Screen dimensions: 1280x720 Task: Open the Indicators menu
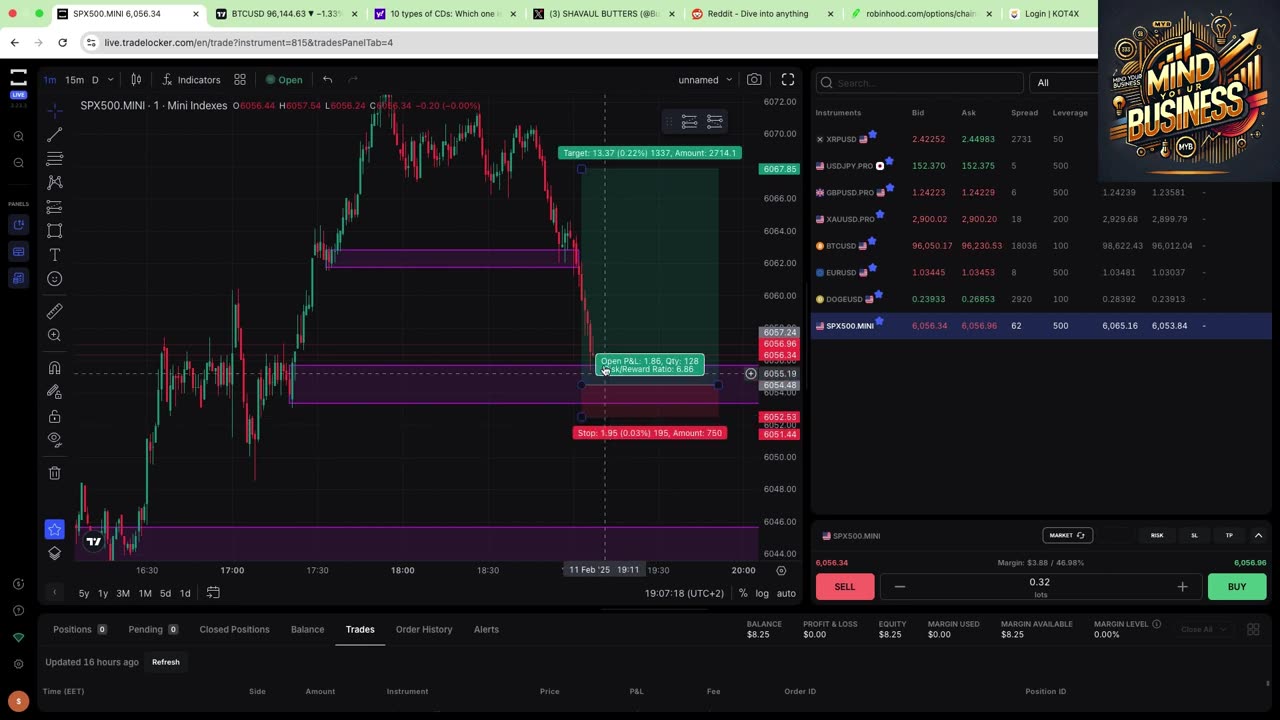pos(191,80)
